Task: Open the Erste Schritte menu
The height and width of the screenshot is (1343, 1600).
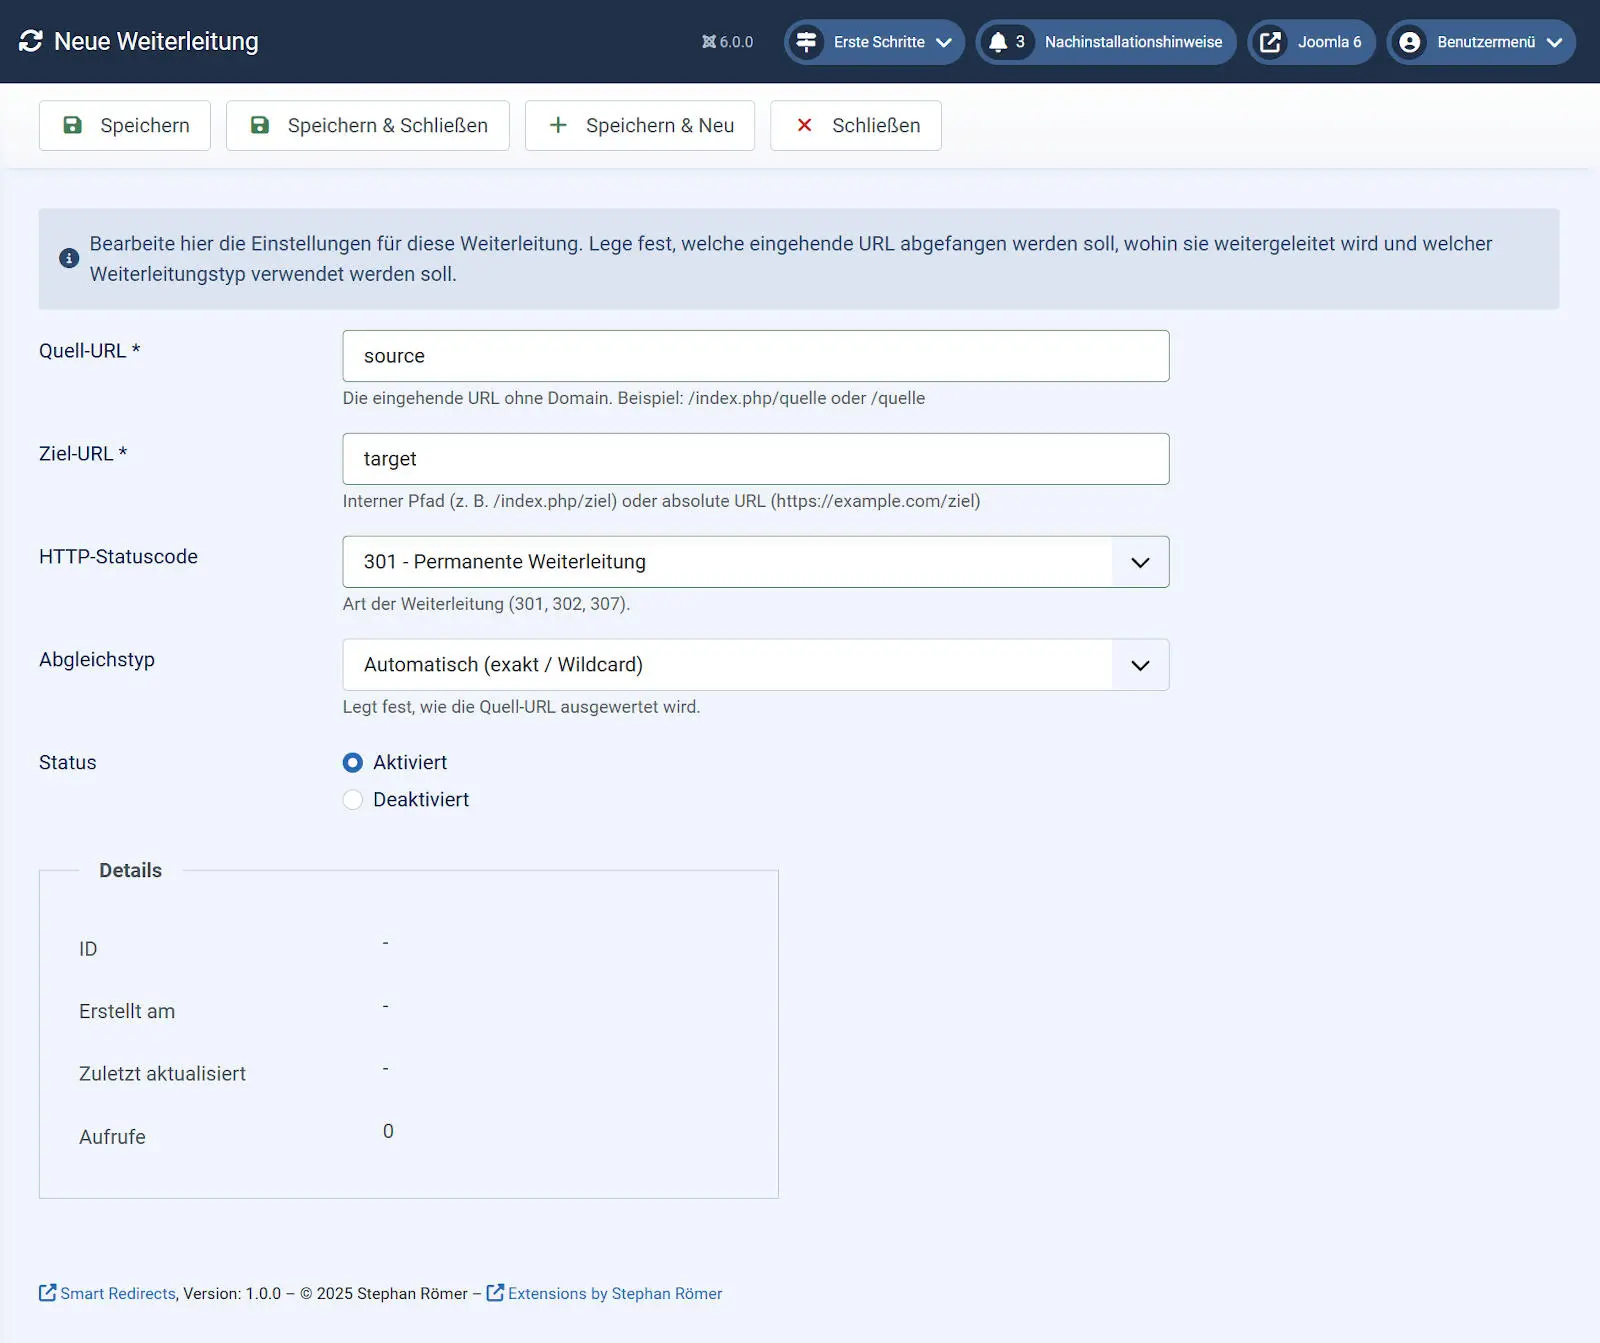Action: (x=879, y=42)
